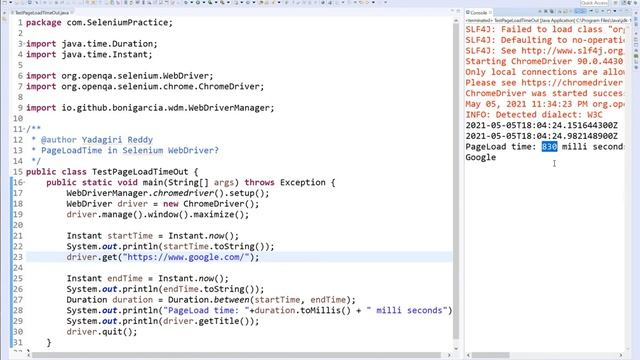Click the ChromeDriver import on line 7
The width and height of the screenshot is (640, 360).
pos(145,87)
